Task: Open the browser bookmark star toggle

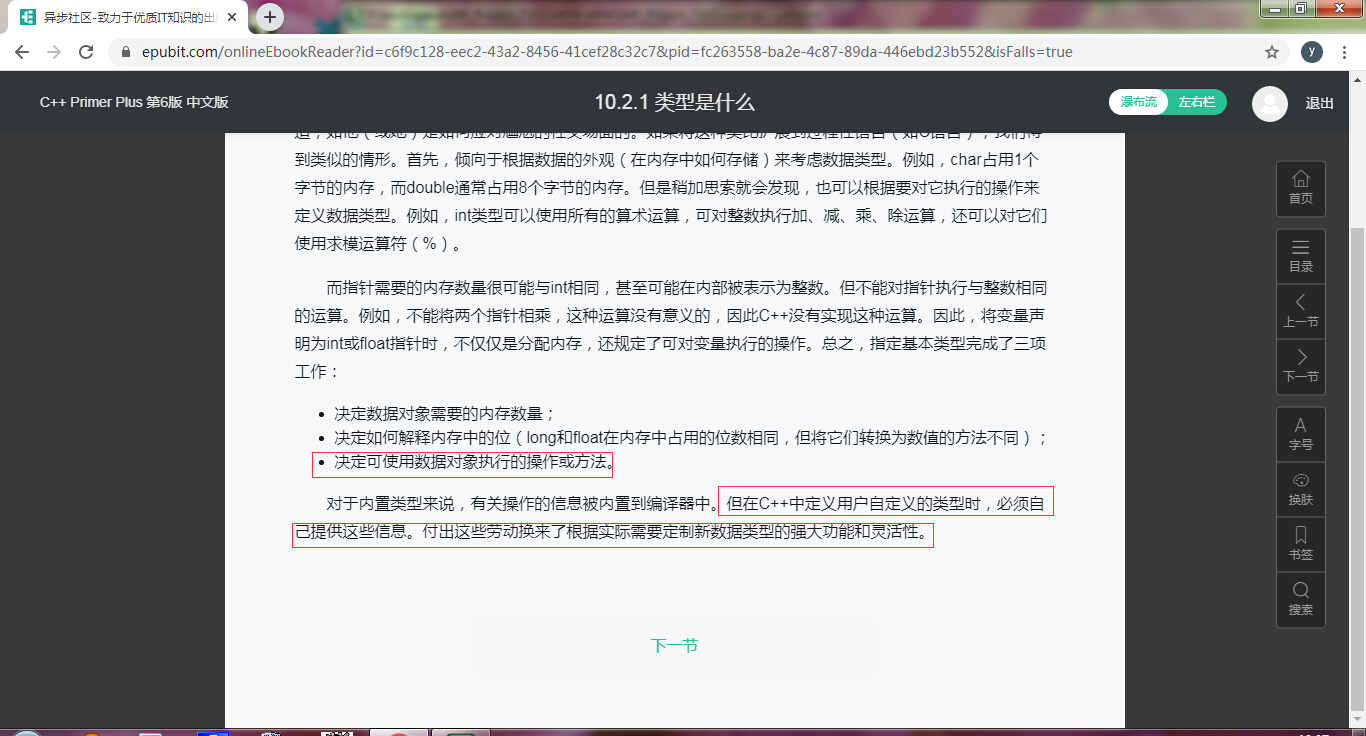Action: pos(1272,52)
